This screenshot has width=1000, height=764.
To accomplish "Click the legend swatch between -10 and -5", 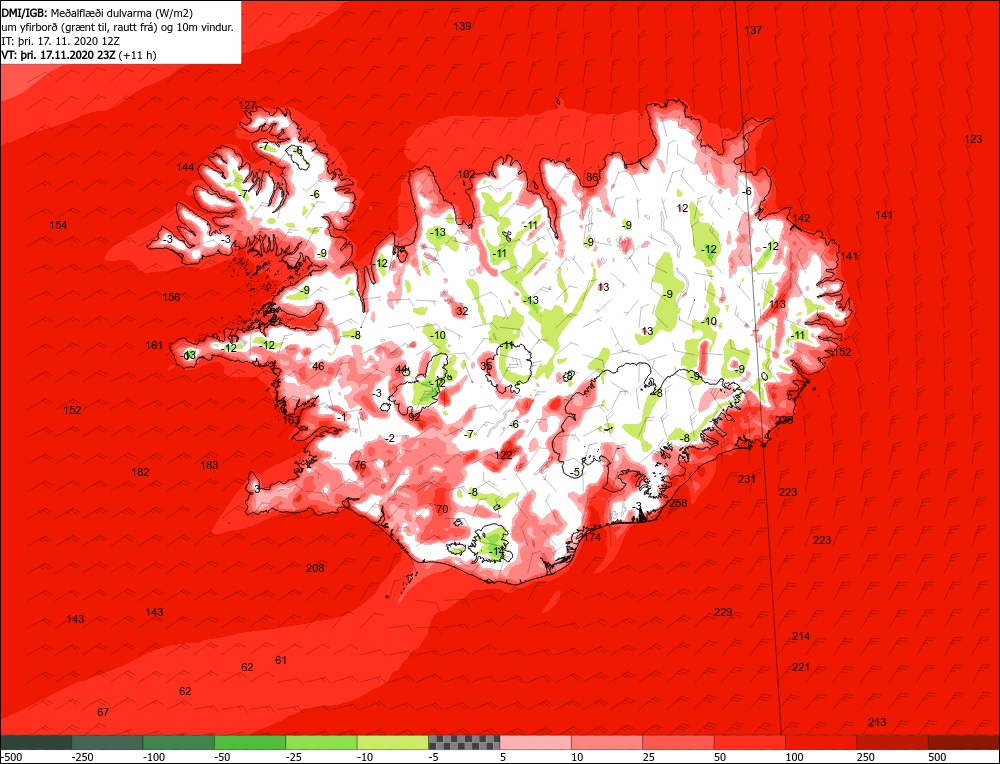I will coord(393,742).
